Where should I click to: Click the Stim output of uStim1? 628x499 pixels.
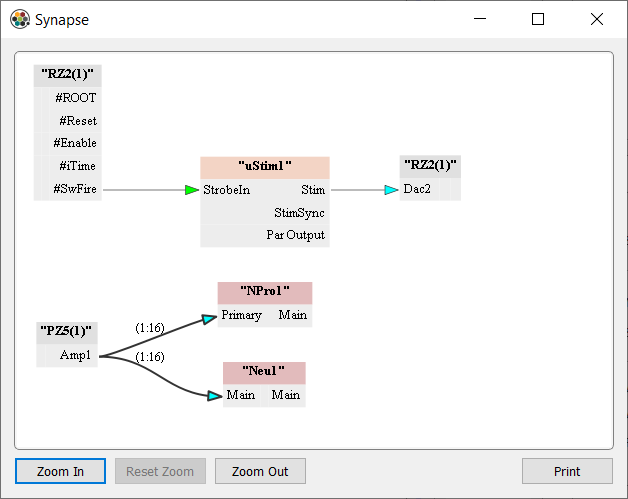313,190
